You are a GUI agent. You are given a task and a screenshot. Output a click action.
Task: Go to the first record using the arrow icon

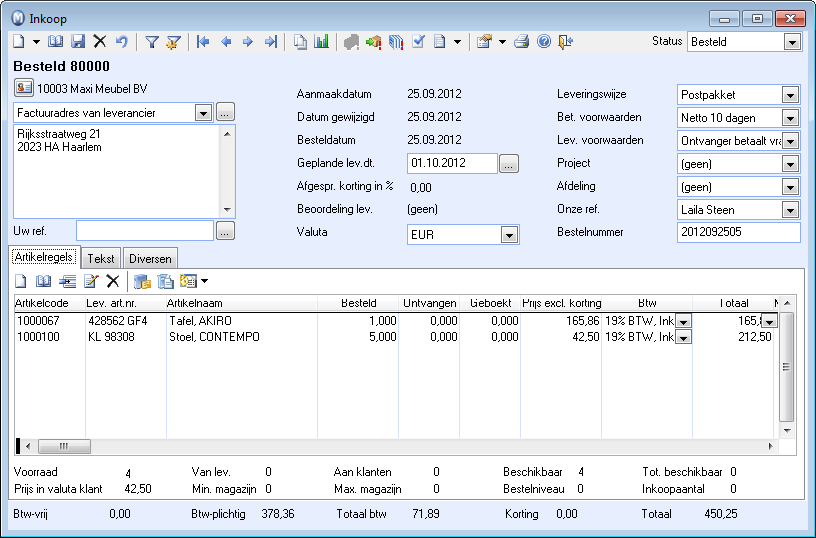[x=203, y=42]
